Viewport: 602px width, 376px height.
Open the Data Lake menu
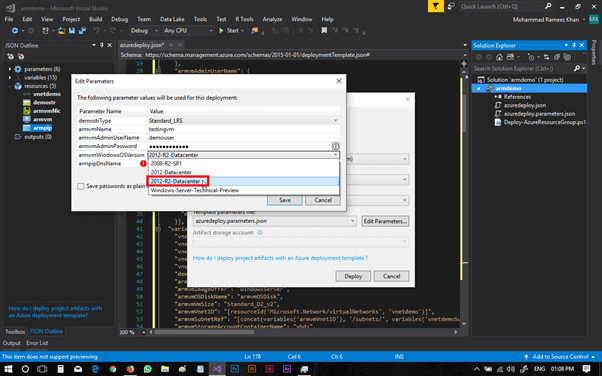(172, 19)
